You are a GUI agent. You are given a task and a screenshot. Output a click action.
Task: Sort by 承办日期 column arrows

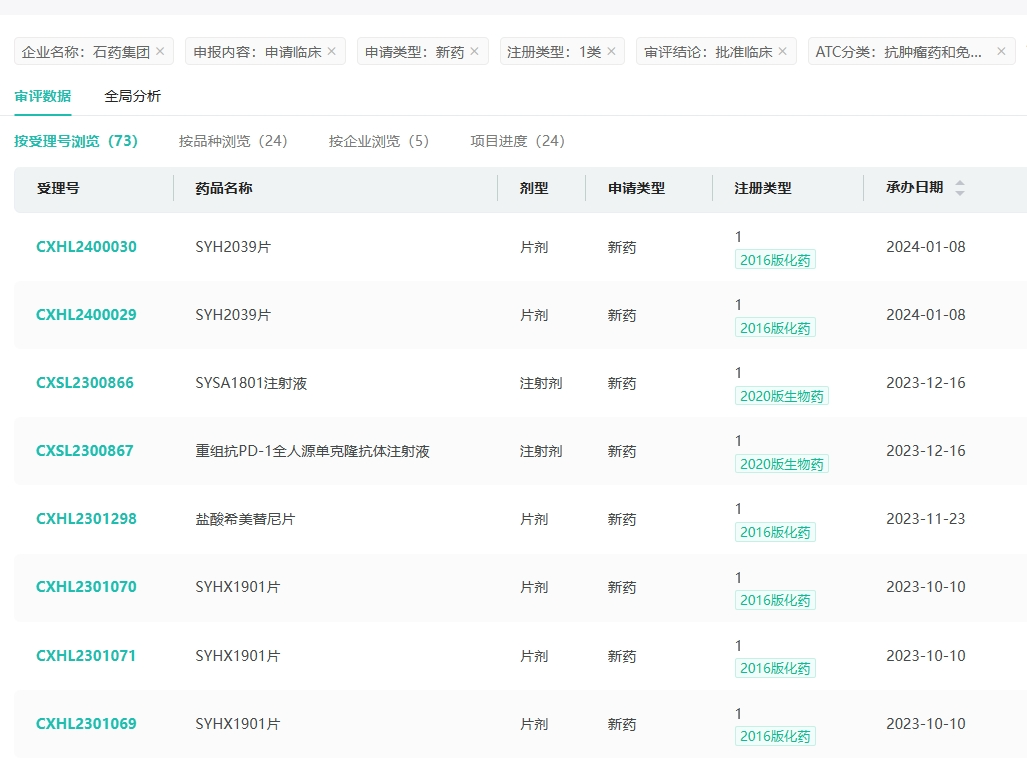click(960, 188)
